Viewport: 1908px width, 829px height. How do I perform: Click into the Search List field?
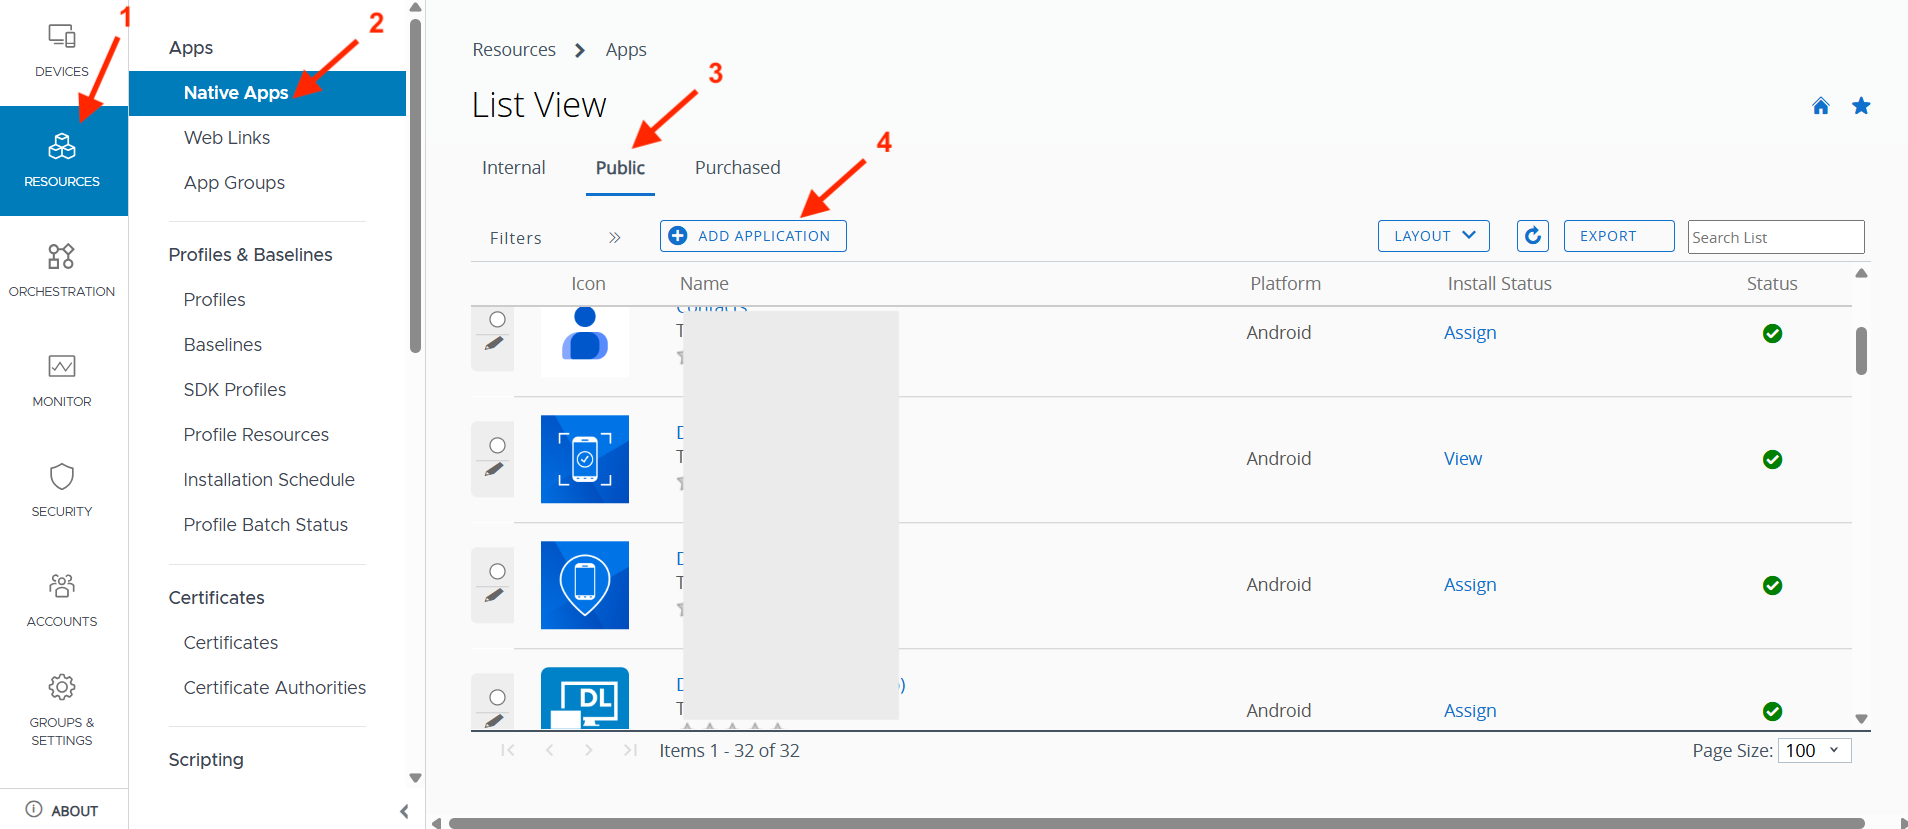1775,237
